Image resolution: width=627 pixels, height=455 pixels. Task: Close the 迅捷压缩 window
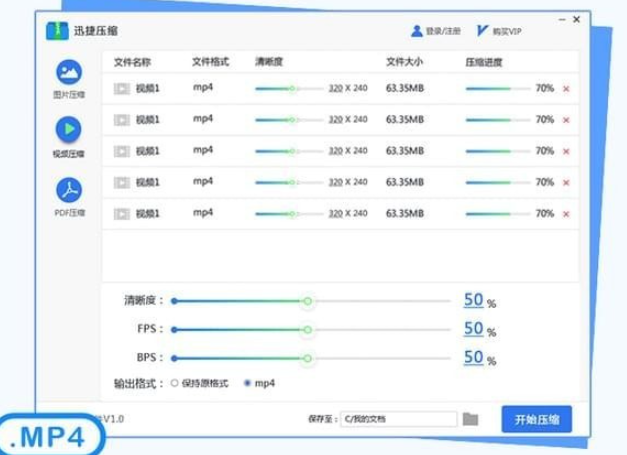click(577, 19)
